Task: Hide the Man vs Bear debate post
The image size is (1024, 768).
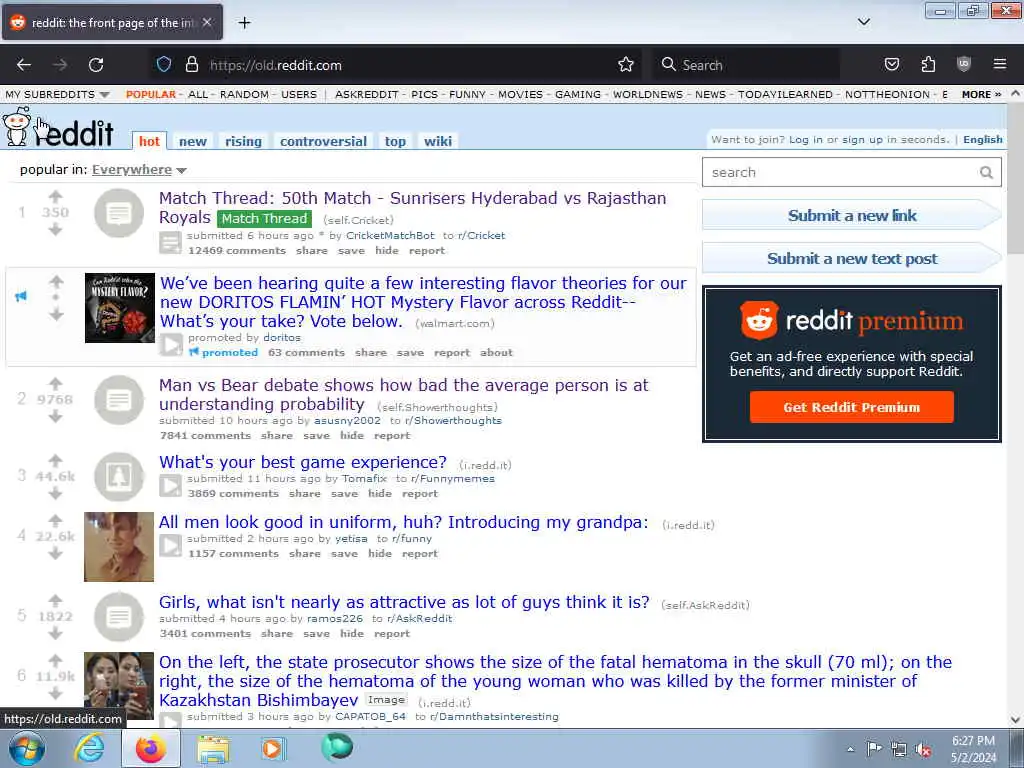Action: coord(351,436)
